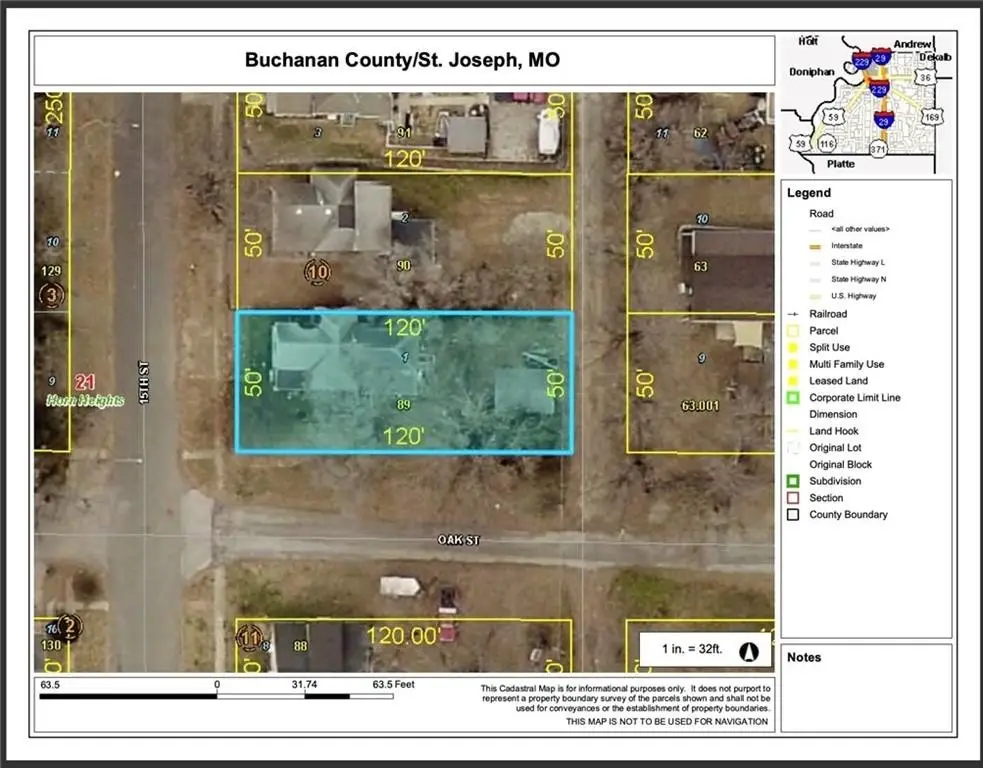Click the Section legend square

coord(792,498)
